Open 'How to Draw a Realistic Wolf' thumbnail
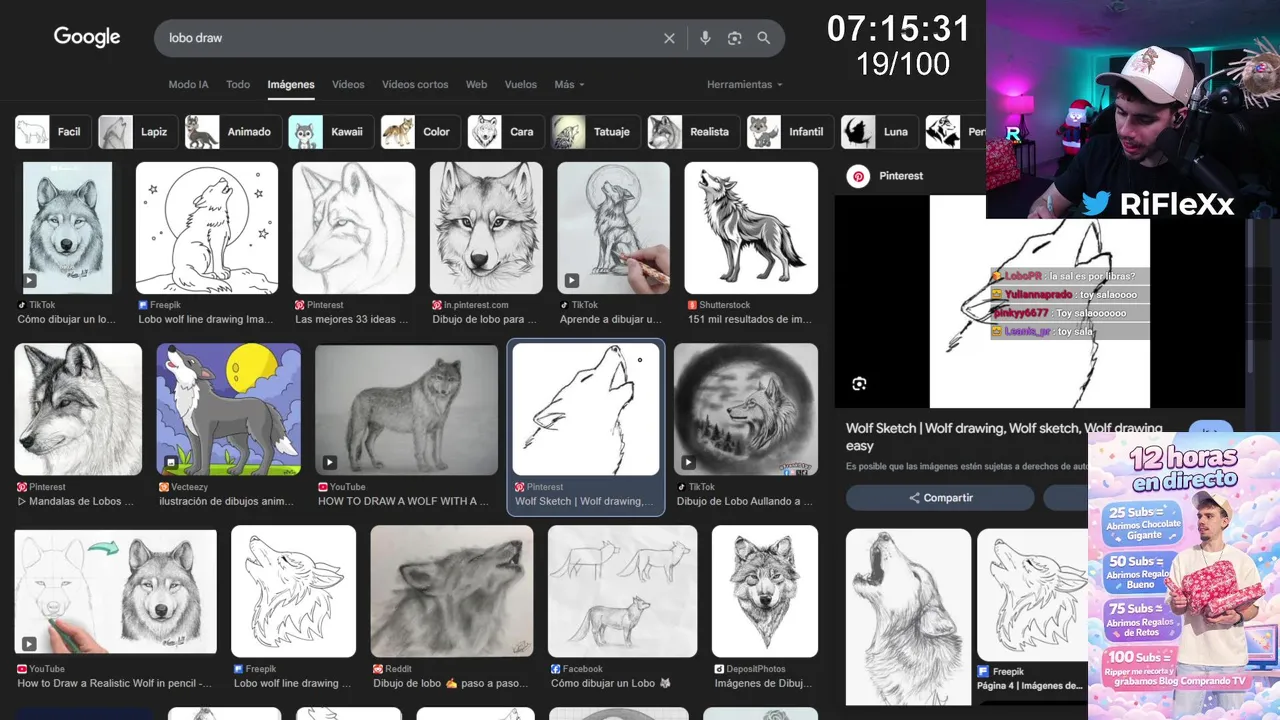The image size is (1280, 720). pos(115,591)
